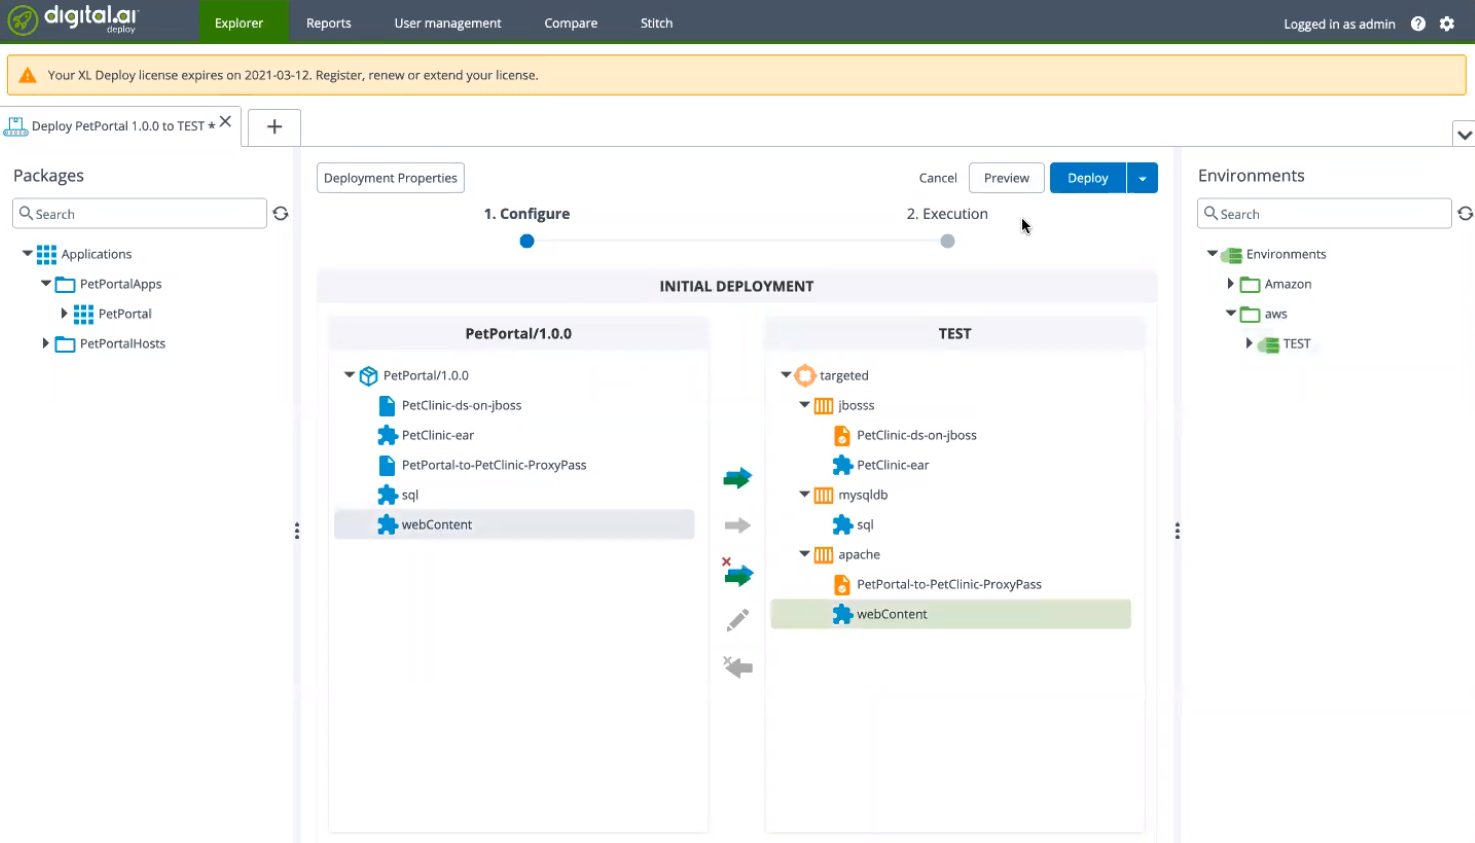Click the Environments panel splitter handle

tap(1177, 531)
